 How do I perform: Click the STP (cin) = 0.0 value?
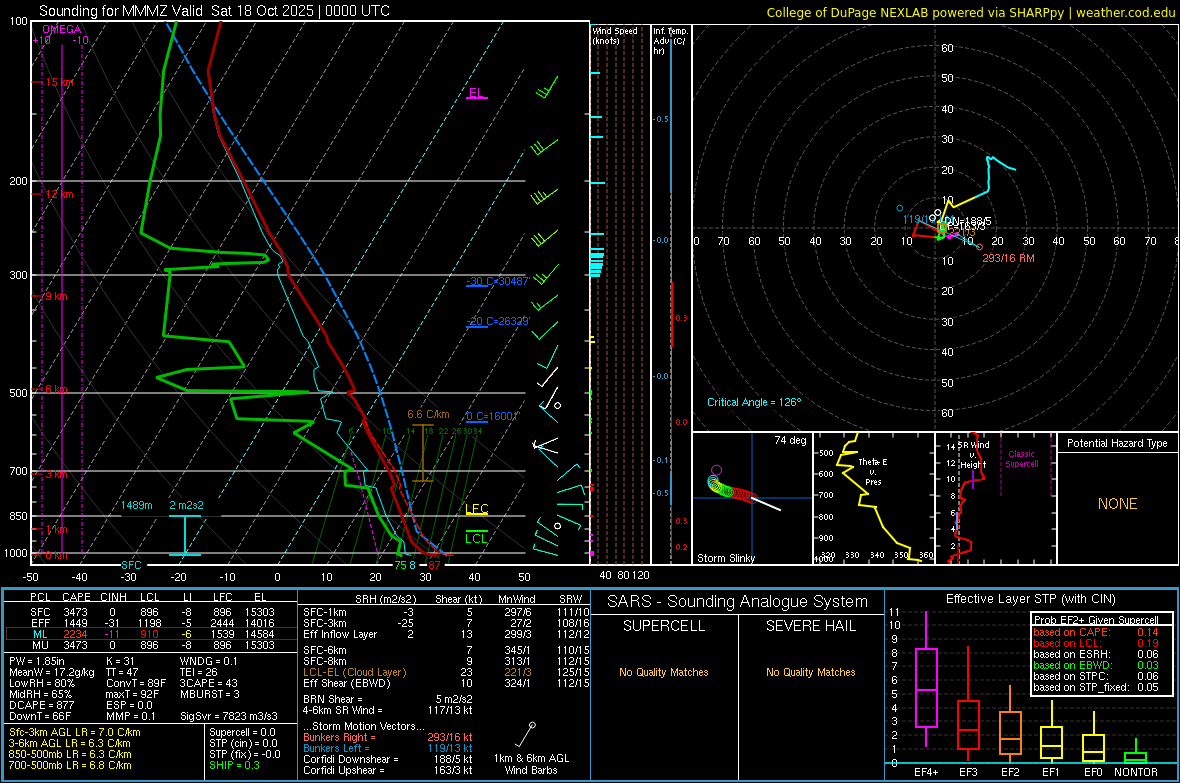[243, 743]
